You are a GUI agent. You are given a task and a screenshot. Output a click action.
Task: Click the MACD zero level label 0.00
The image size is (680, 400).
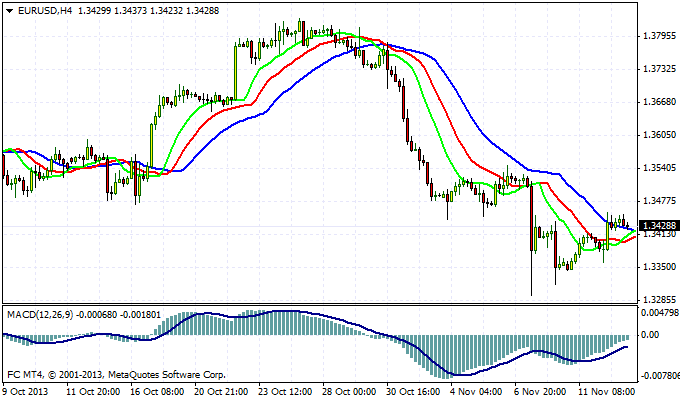(x=650, y=334)
